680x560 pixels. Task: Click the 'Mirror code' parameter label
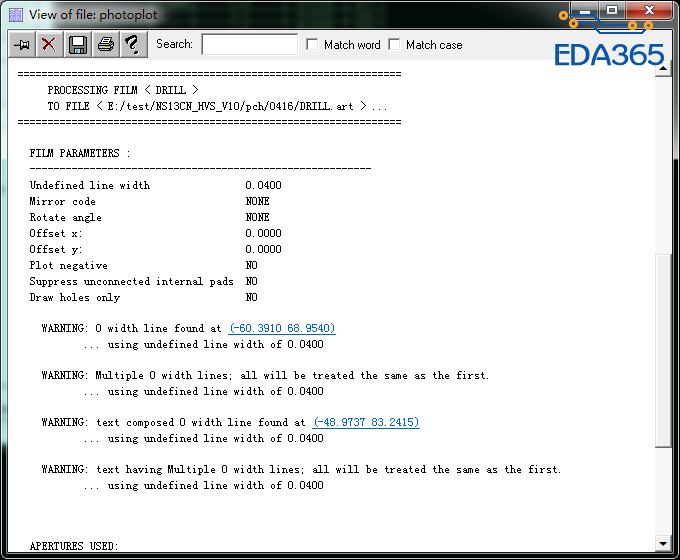click(62, 202)
